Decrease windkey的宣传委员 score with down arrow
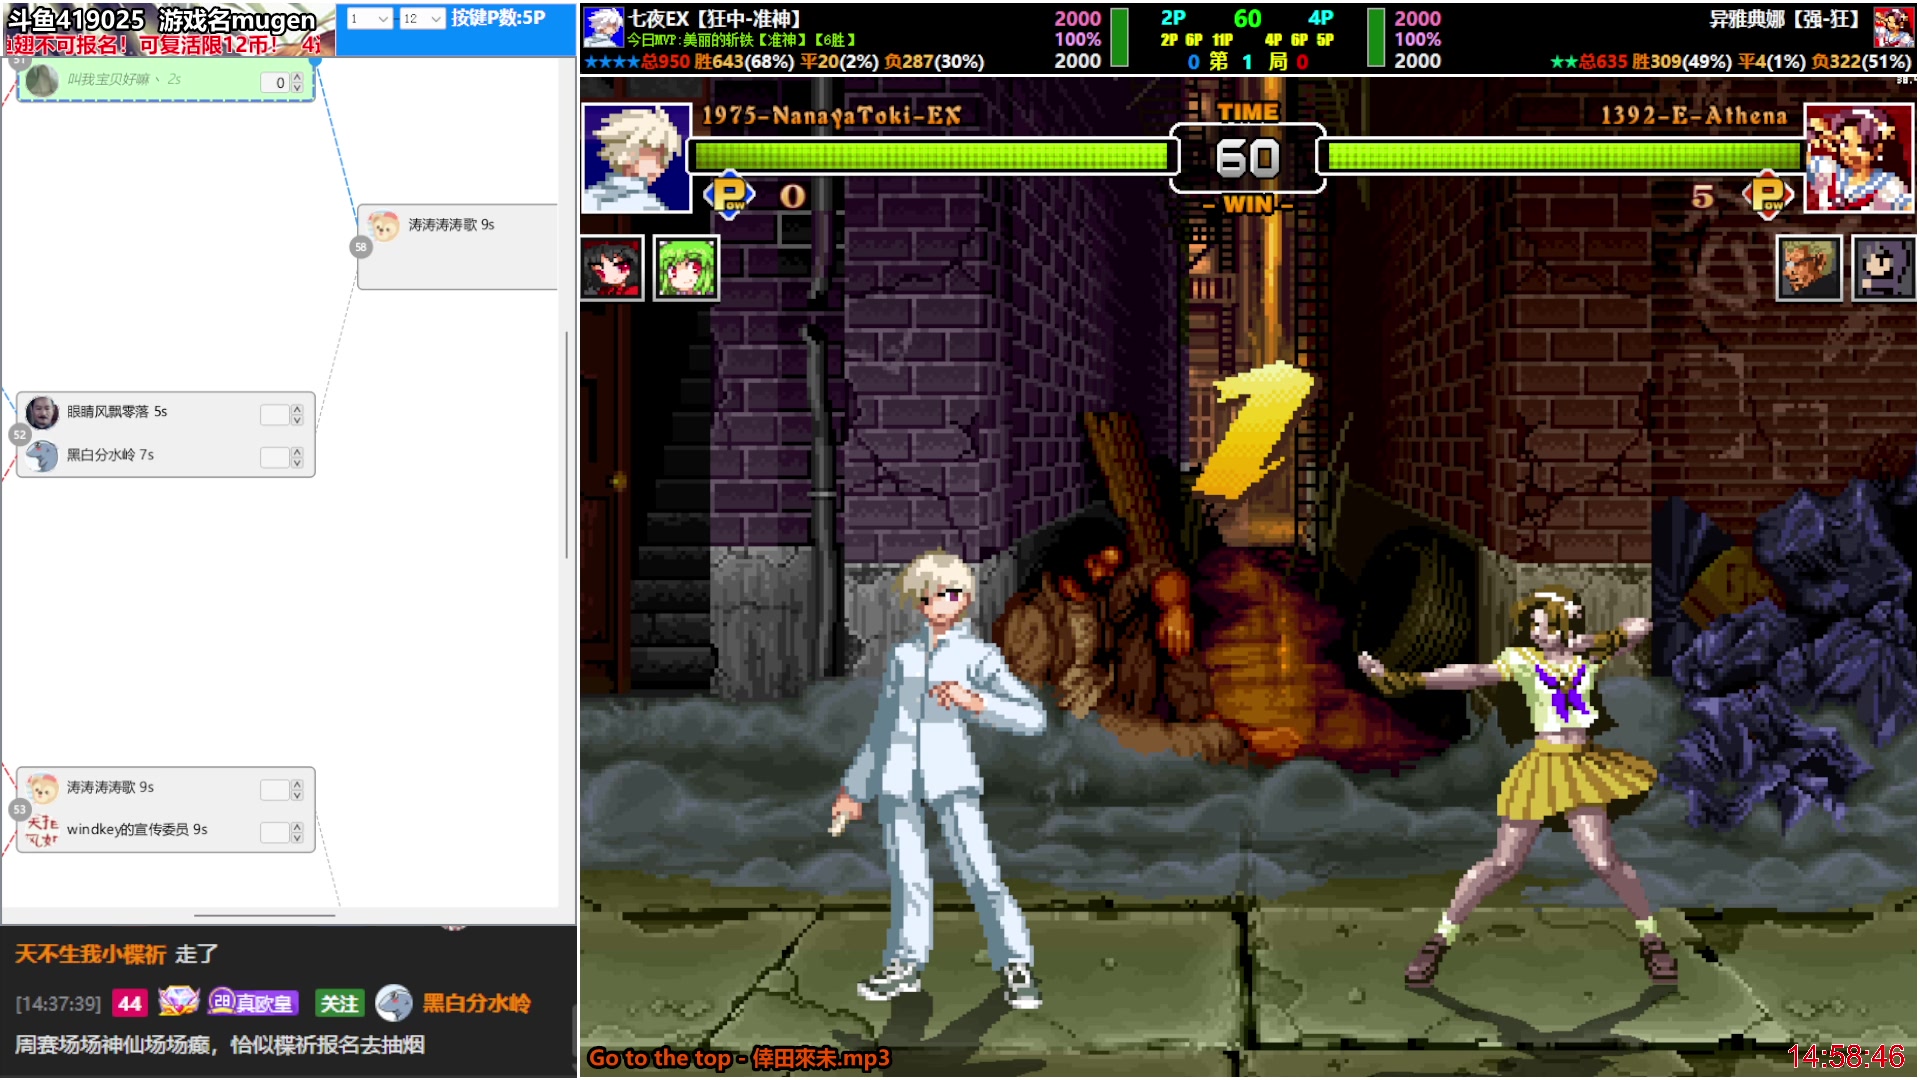Image resolution: width=1920 pixels, height=1080 pixels. (x=297, y=838)
